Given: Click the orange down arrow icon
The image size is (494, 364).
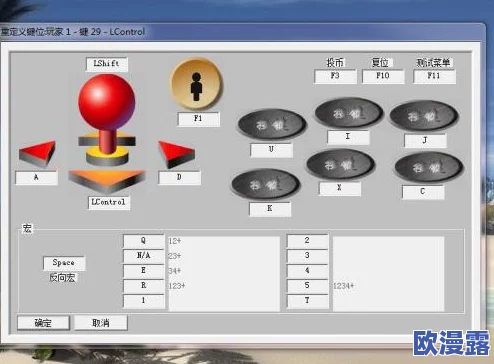Looking at the screenshot, I should (107, 181).
